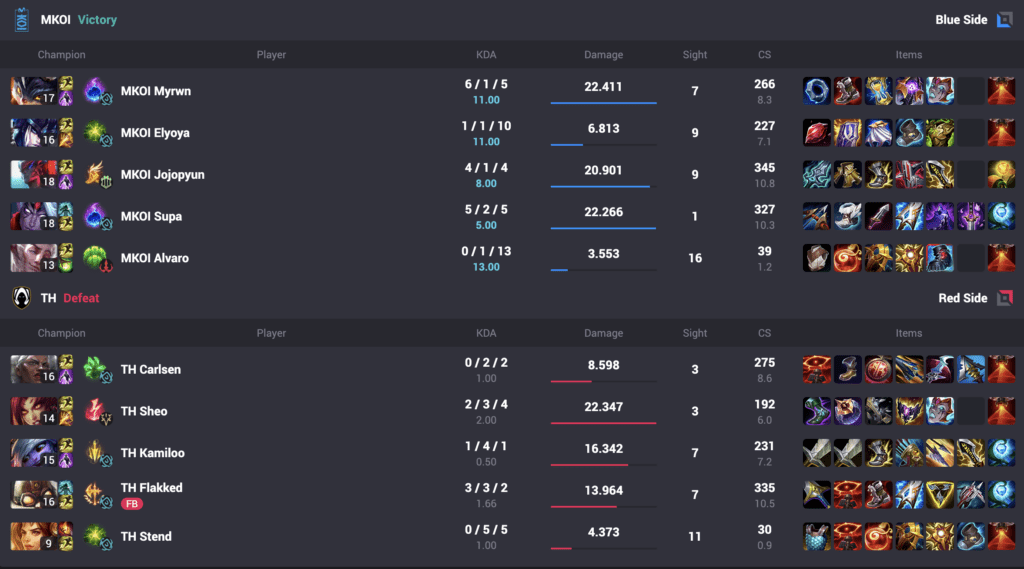
Task: Click the TH team logo icon
Action: pos(21,298)
